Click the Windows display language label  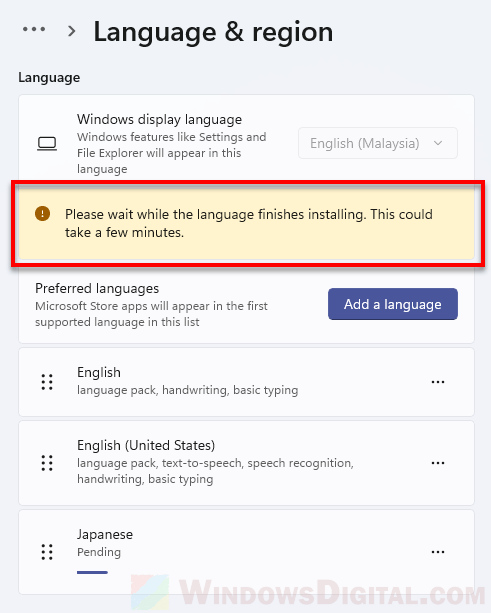click(x=159, y=119)
